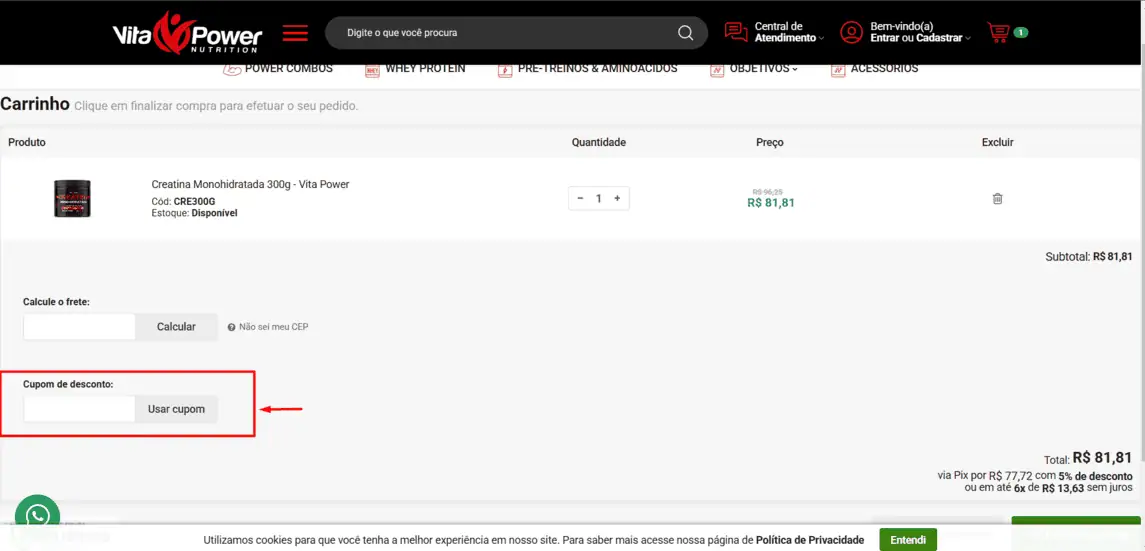Open Pré-Treinos & Aminoácidos category
1145x551 pixels.
tap(597, 69)
